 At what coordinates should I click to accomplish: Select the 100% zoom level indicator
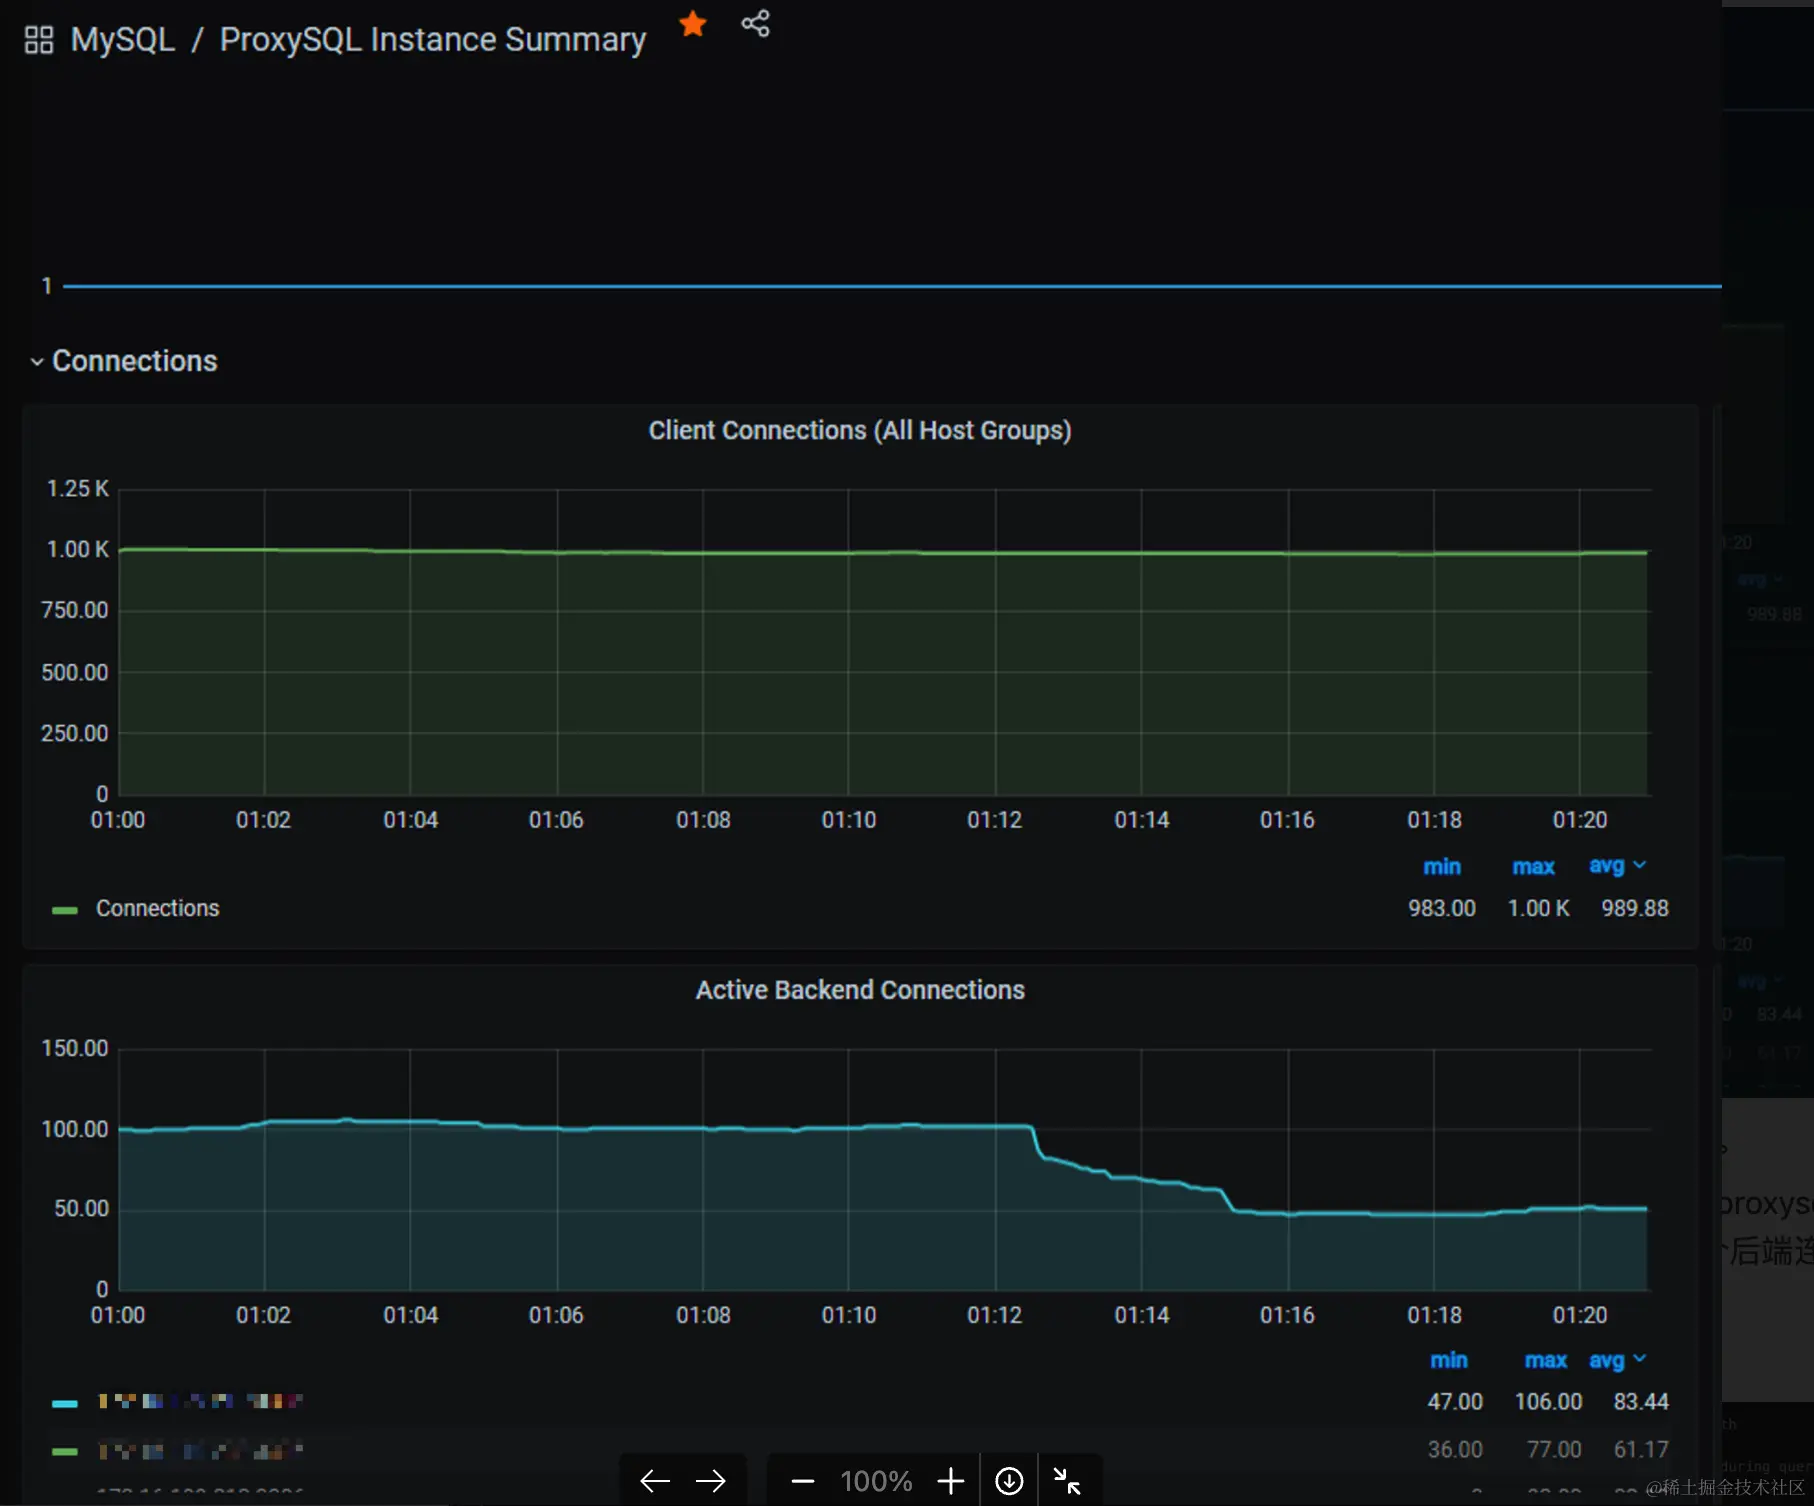[x=876, y=1481]
